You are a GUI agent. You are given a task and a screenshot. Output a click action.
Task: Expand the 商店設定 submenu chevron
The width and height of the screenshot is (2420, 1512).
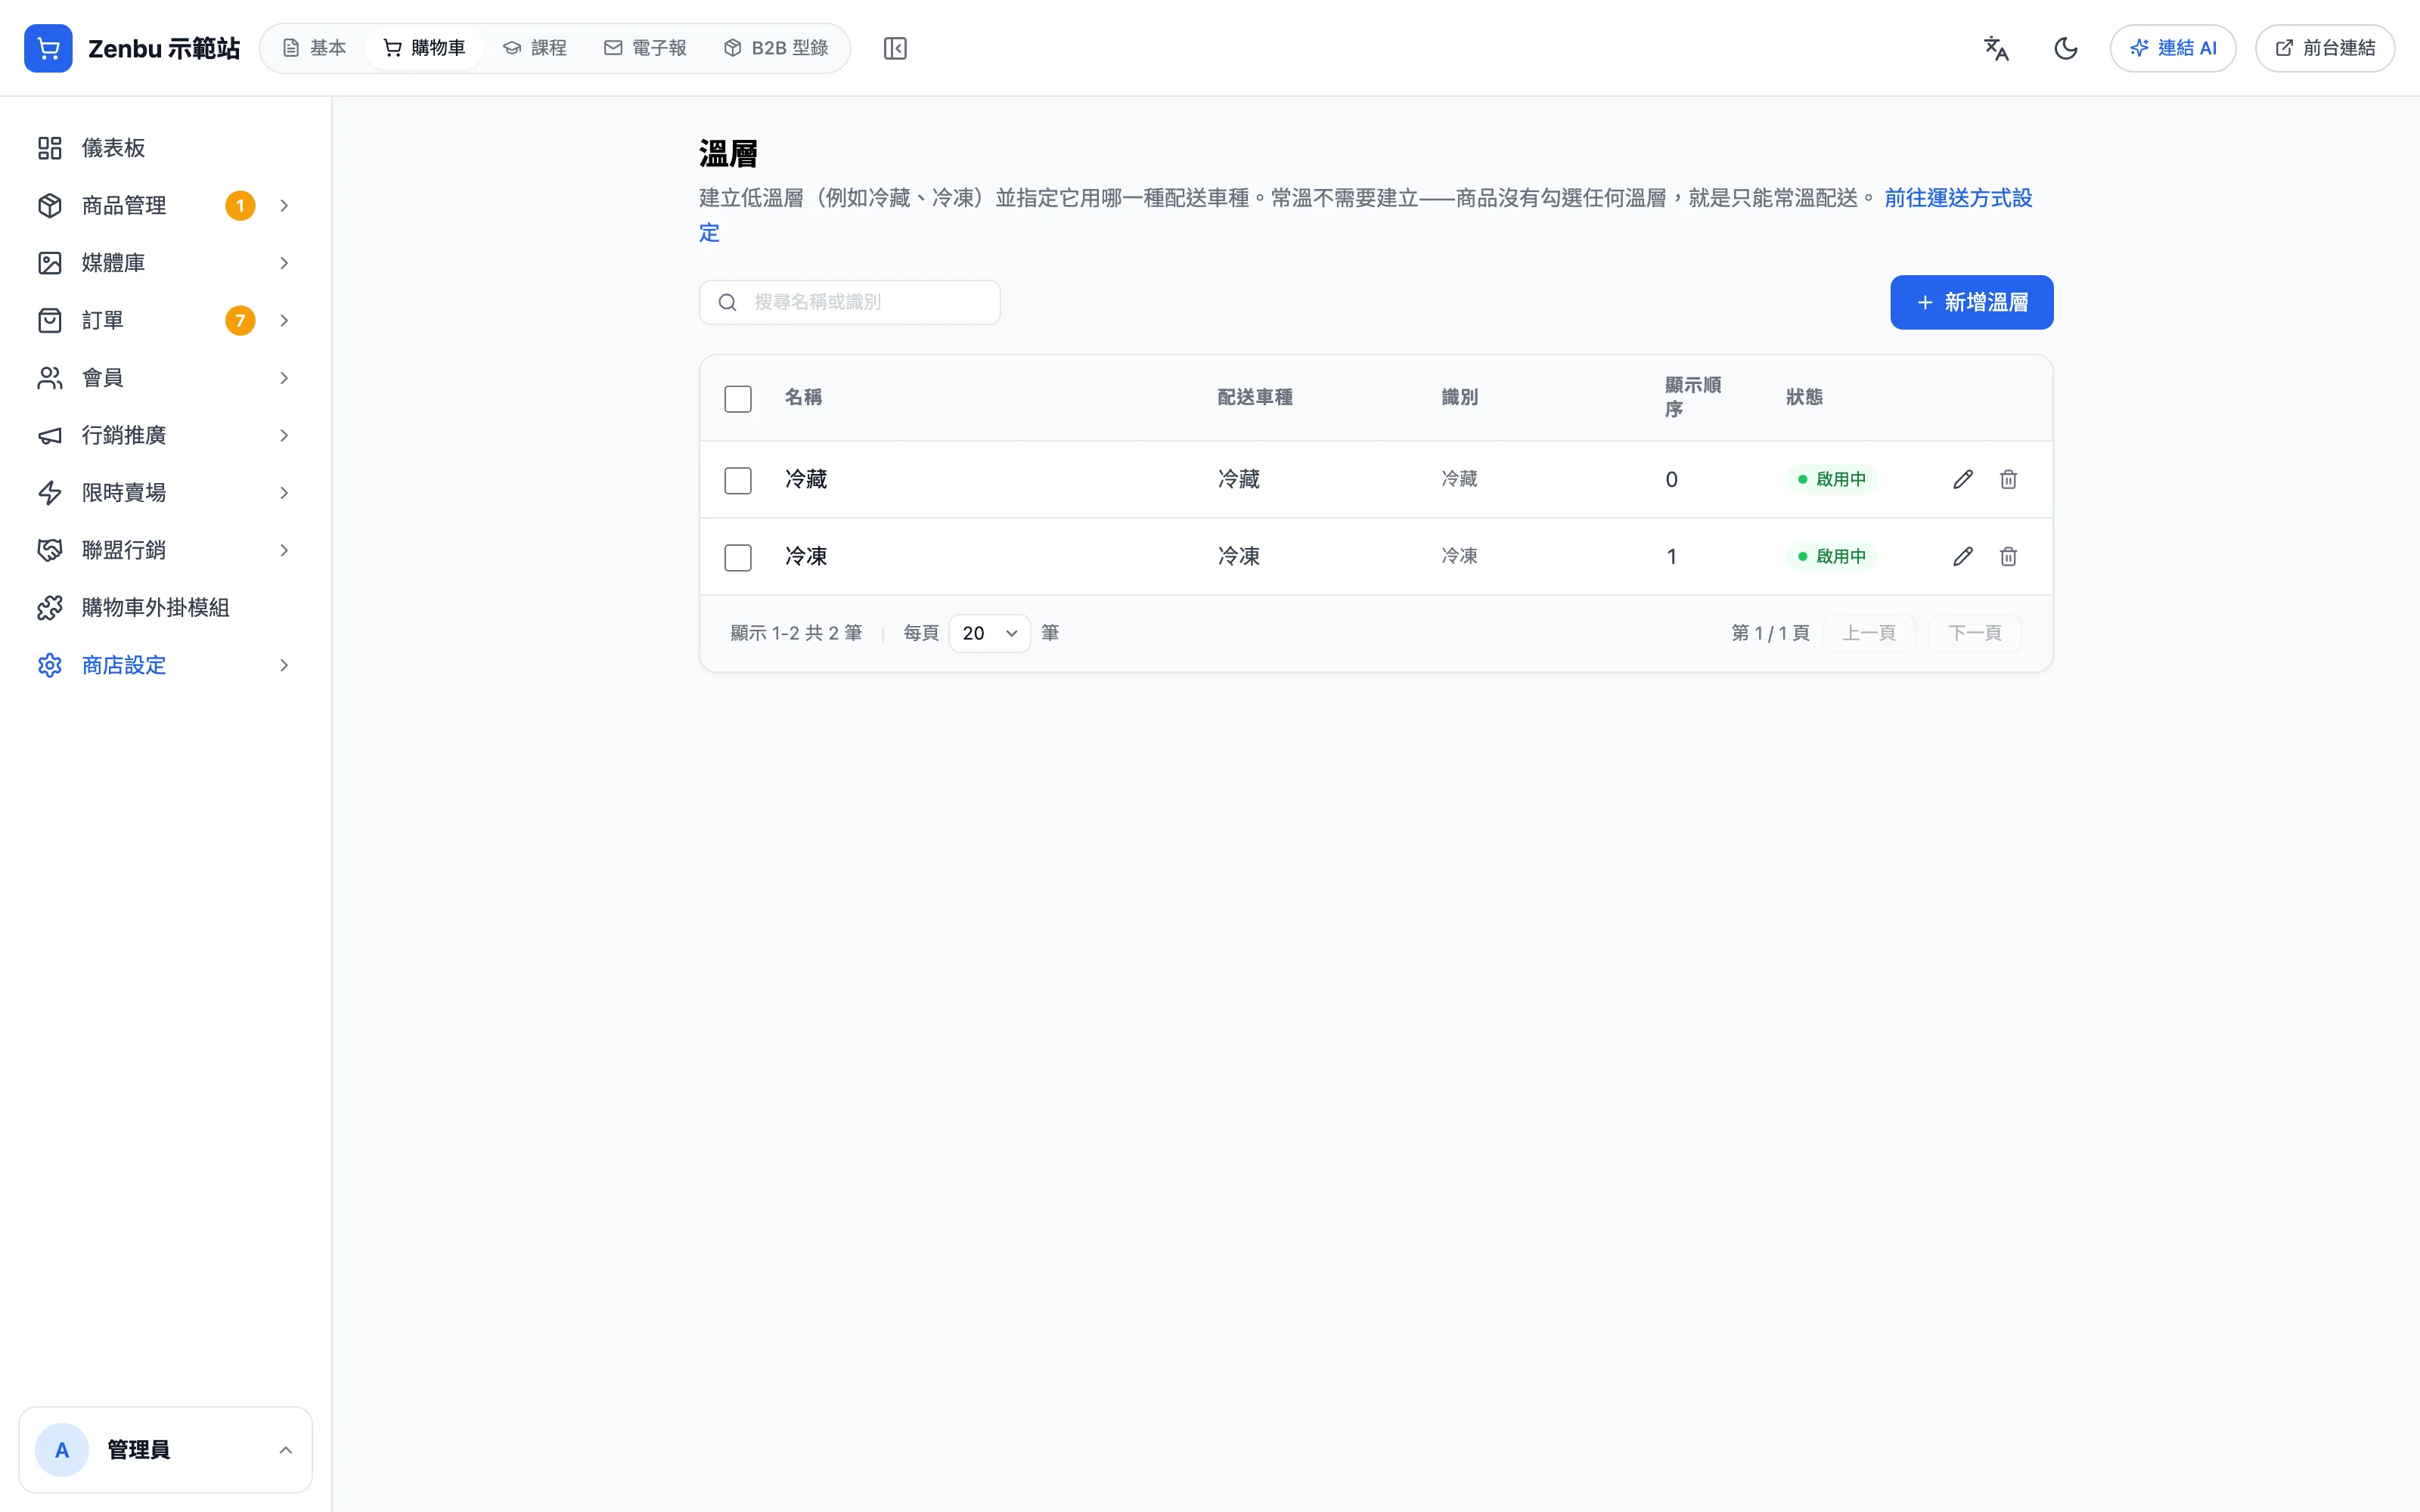click(x=284, y=665)
